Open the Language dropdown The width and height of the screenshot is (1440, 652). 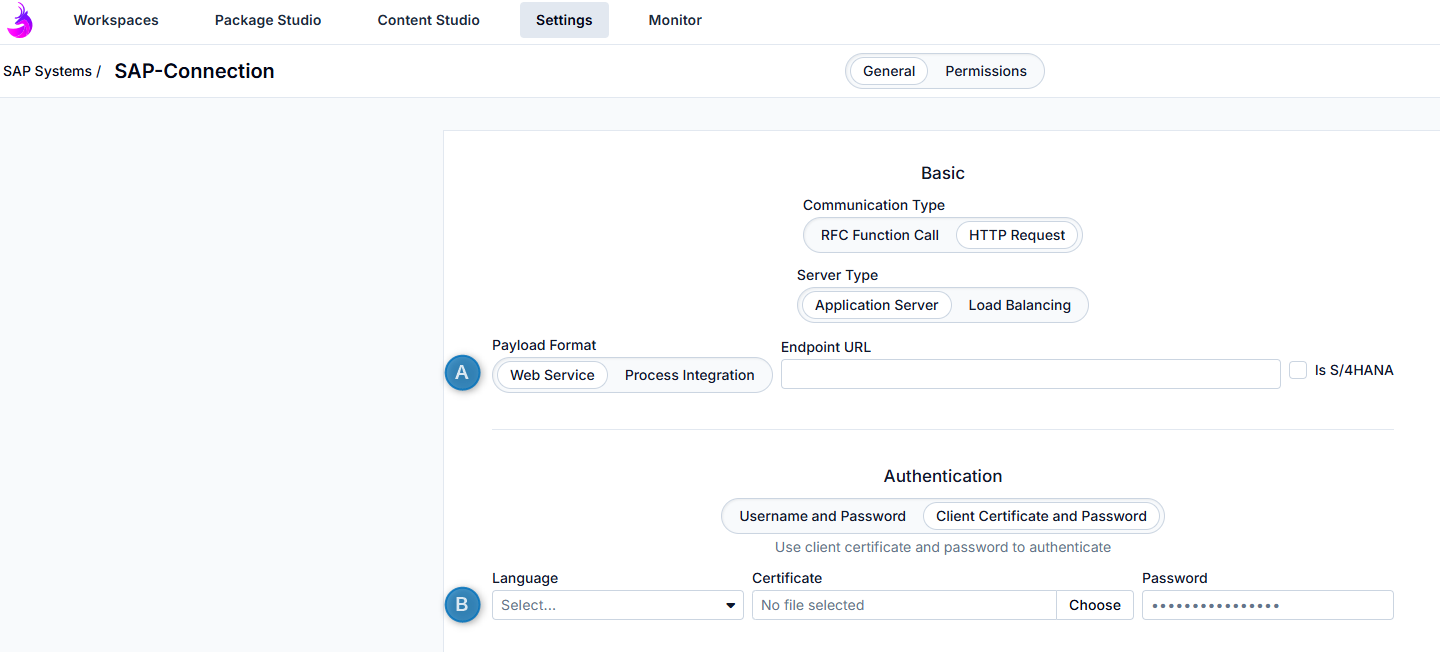(x=617, y=605)
